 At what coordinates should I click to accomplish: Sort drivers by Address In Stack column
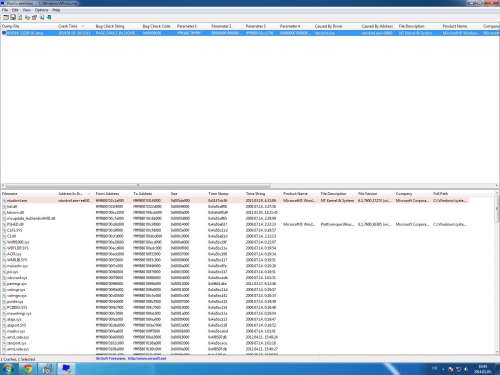pos(70,194)
